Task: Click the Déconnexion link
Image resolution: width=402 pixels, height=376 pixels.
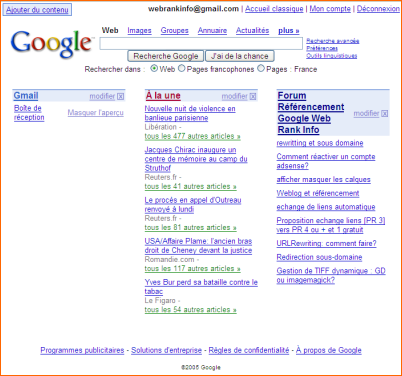Action: (x=378, y=9)
